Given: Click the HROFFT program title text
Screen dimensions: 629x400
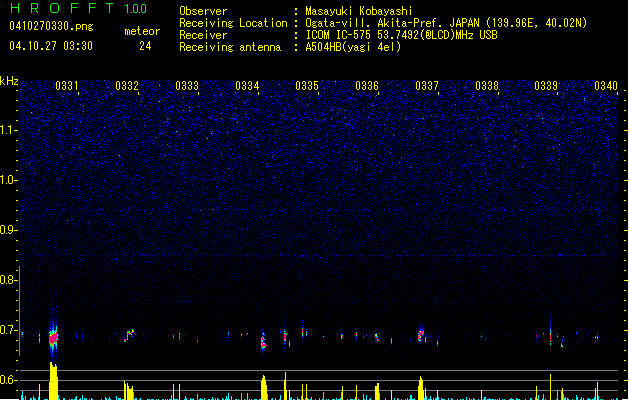Looking at the screenshot, I should tap(62, 8).
